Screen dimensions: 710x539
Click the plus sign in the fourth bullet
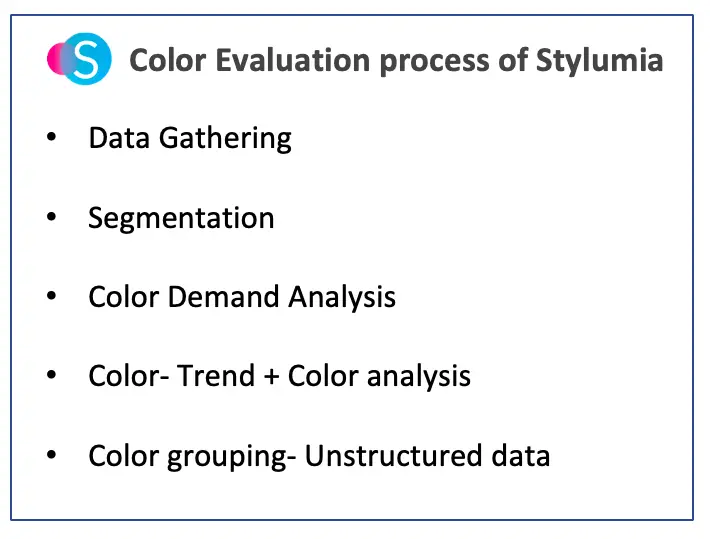coord(271,377)
